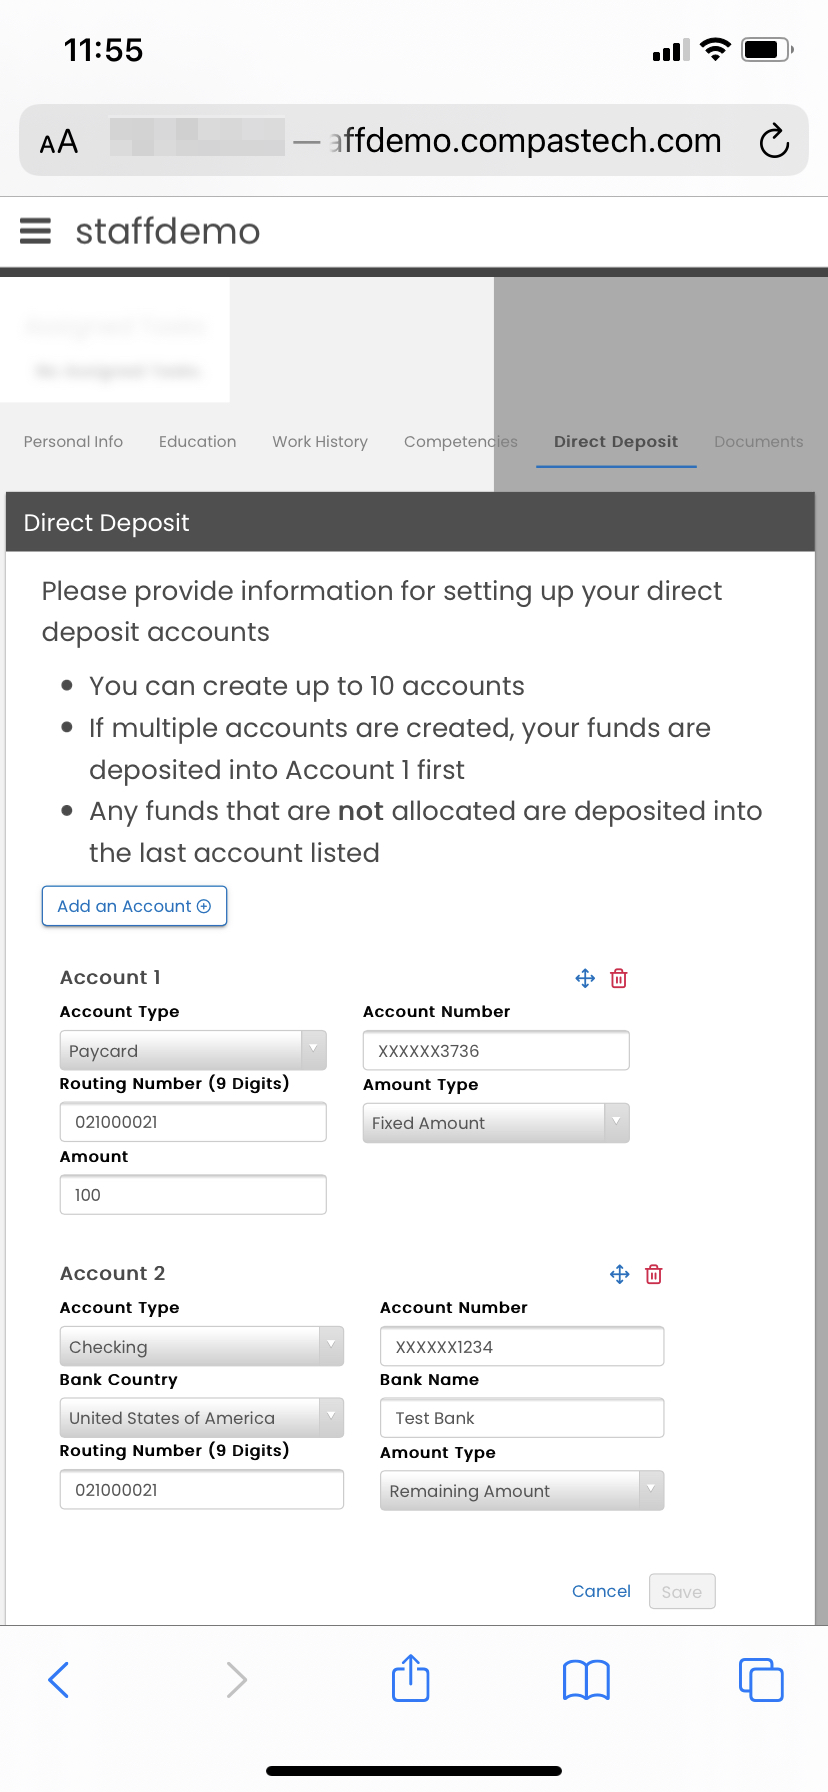The image size is (828, 1792).
Task: Expand Account 1 Paycard account type dropdown
Action: 193,1050
